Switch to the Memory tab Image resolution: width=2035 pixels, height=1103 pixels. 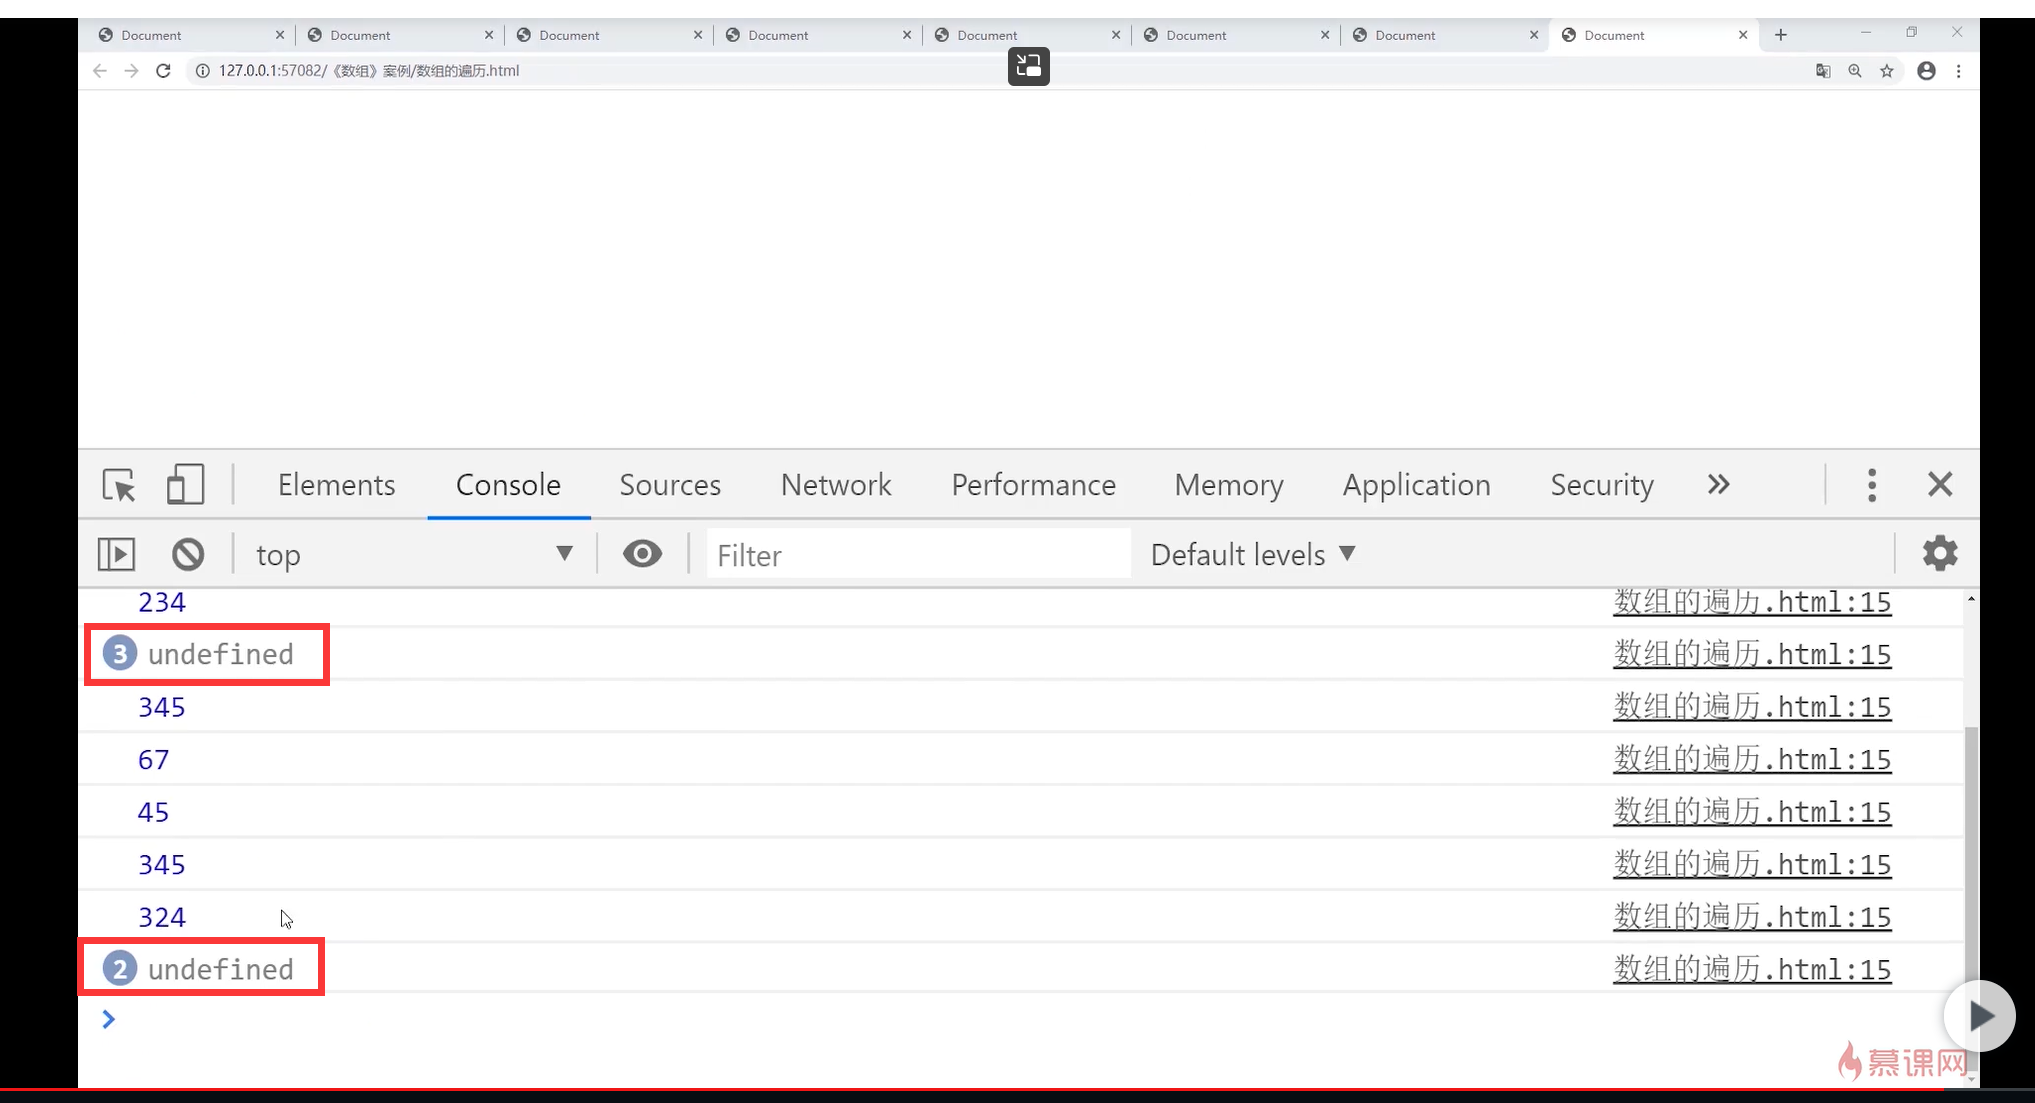(x=1229, y=485)
